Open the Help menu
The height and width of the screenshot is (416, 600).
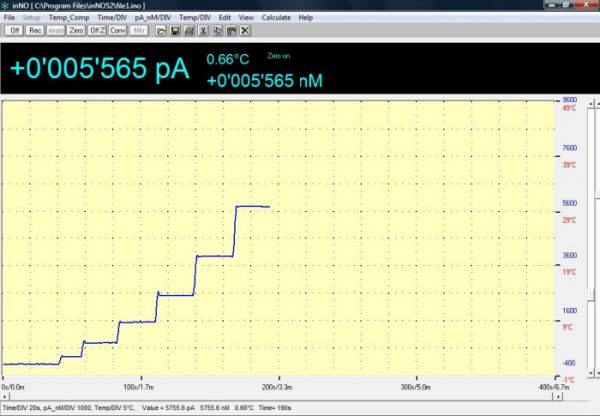tap(306, 18)
